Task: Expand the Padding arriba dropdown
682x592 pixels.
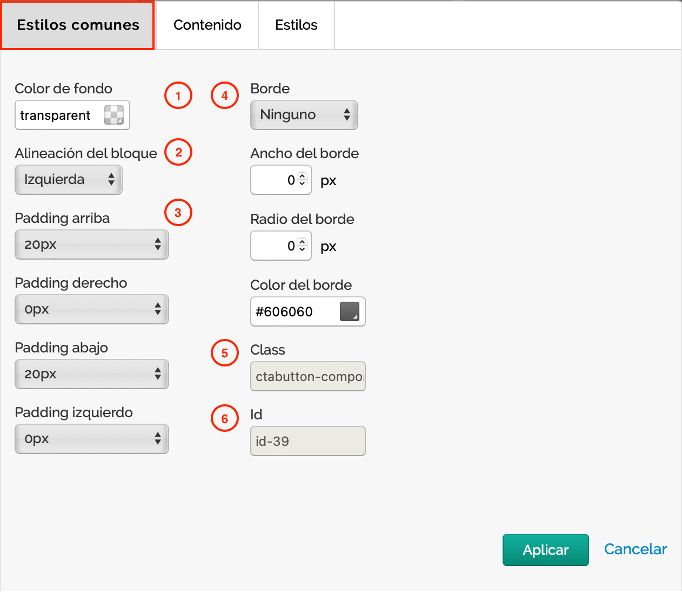Action: point(91,244)
